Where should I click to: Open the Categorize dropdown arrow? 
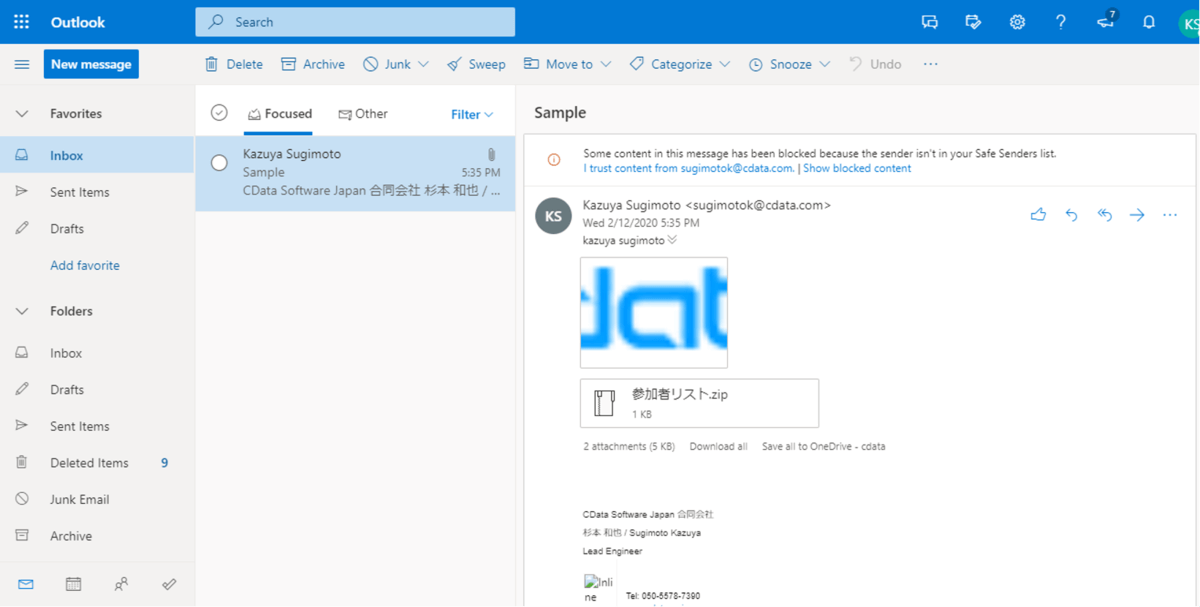pos(724,64)
